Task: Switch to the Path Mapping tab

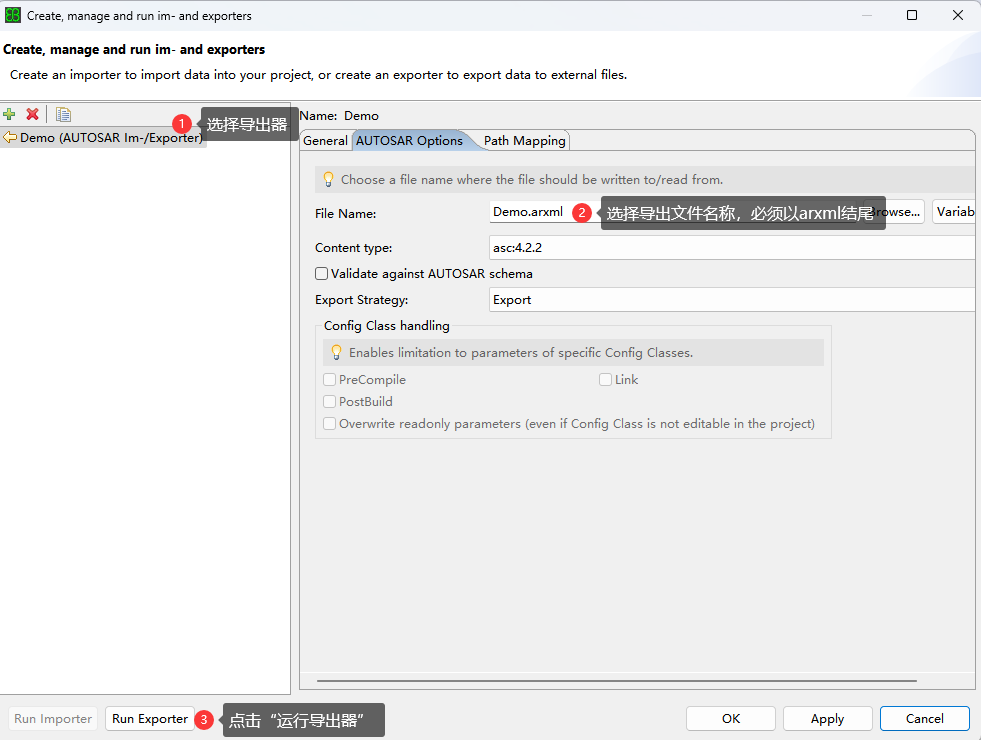Action: click(x=525, y=141)
